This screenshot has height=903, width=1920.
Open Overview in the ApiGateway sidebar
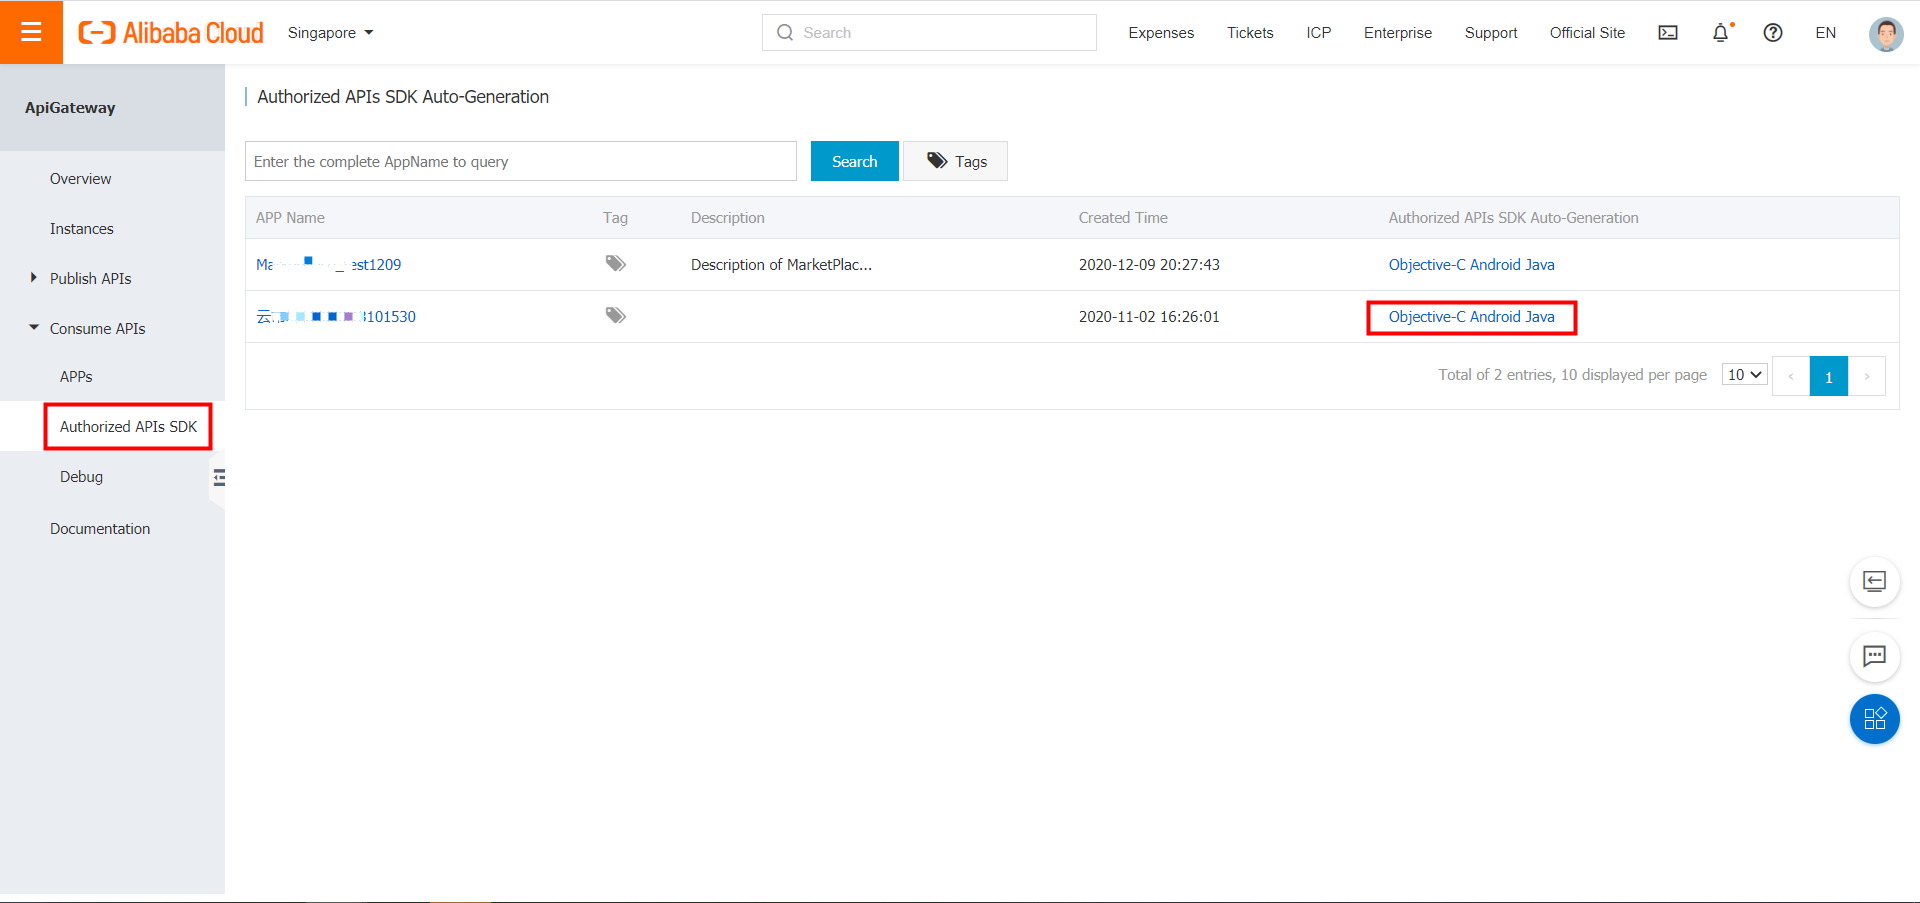point(81,179)
